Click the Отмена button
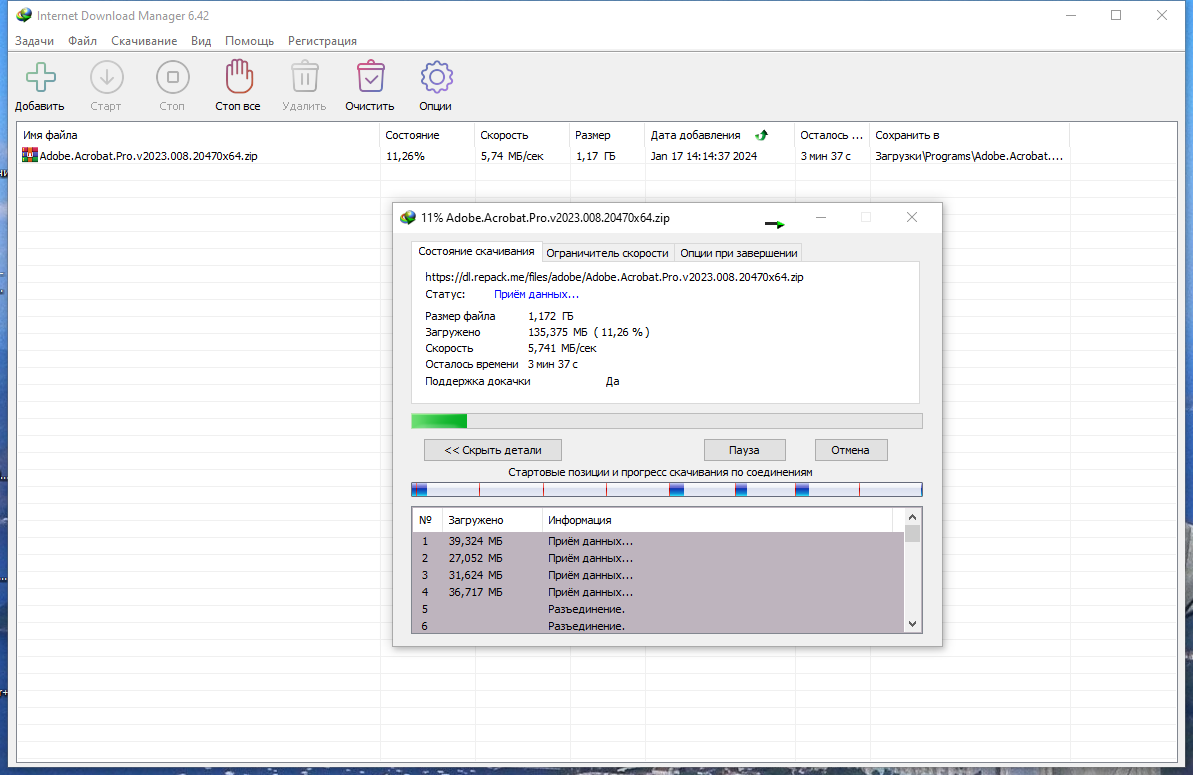 pos(850,450)
